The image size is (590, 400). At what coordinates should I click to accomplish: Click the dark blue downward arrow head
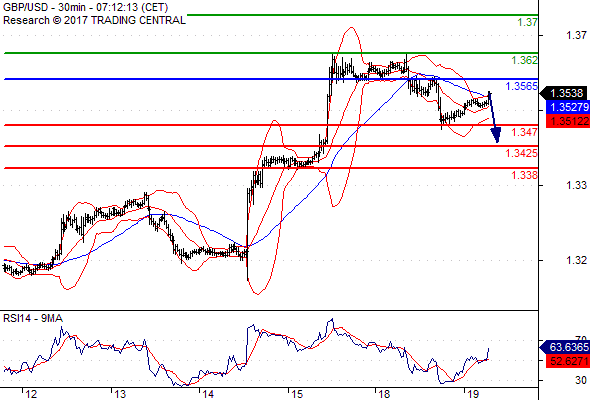pyautogui.click(x=496, y=135)
